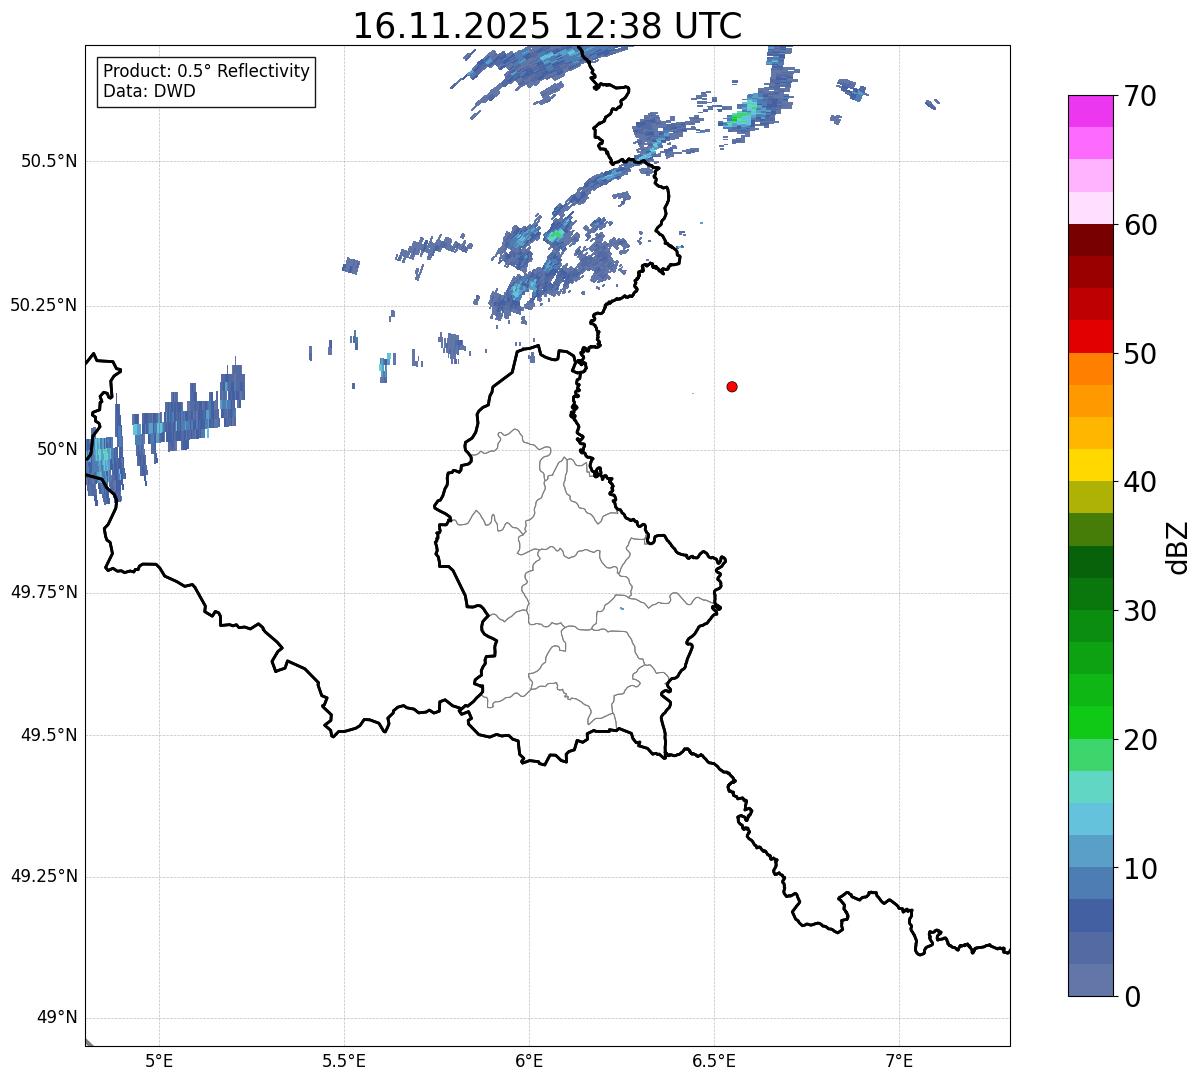Click the title '16.11.2025 12:38 UTC'
Image resolution: width=1202 pixels, height=1081 pixels.
tap(547, 26)
